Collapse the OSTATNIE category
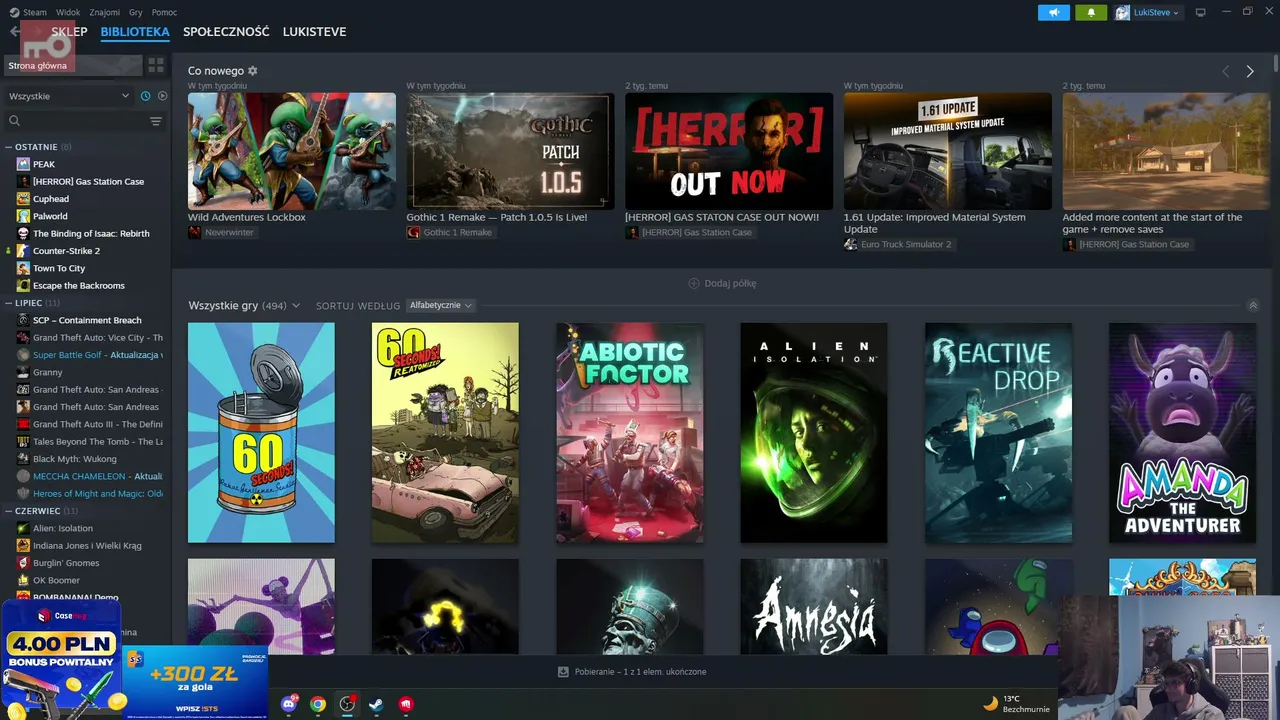The width and height of the screenshot is (1280, 720). point(9,147)
